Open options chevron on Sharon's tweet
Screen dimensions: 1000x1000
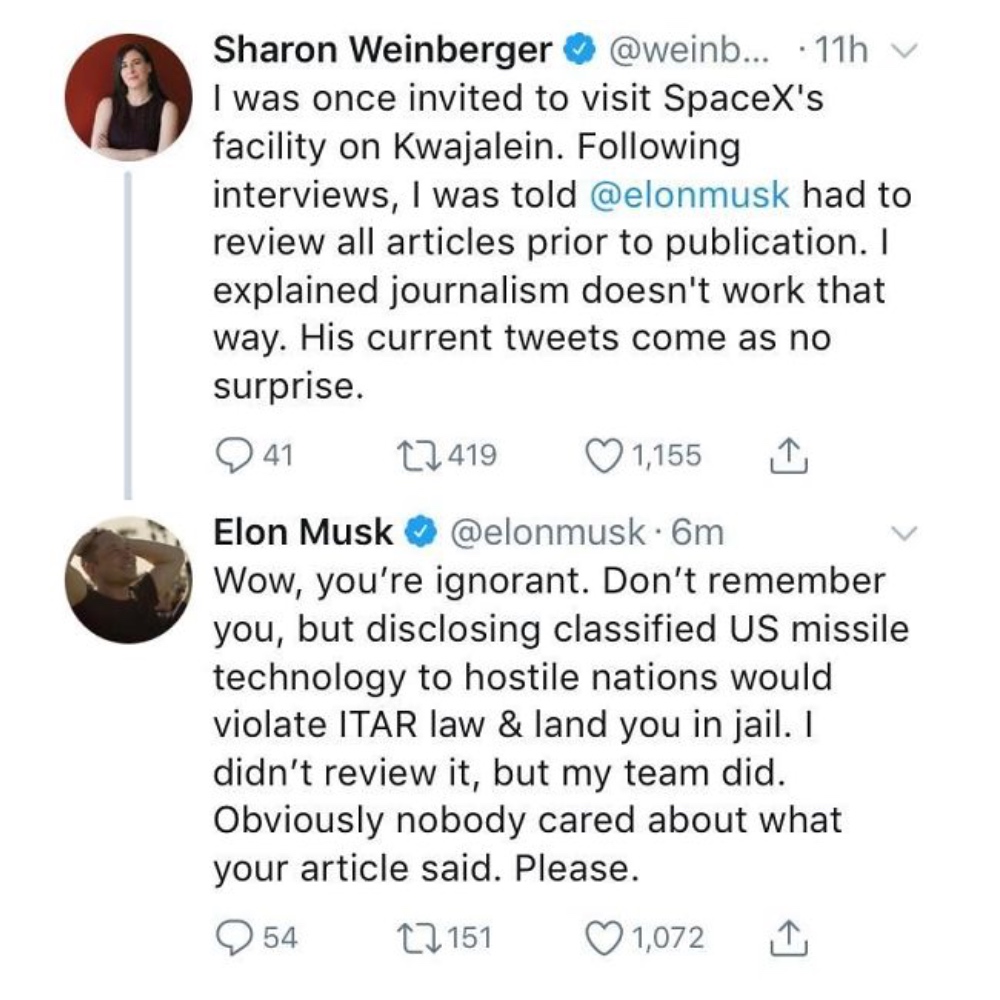click(904, 50)
